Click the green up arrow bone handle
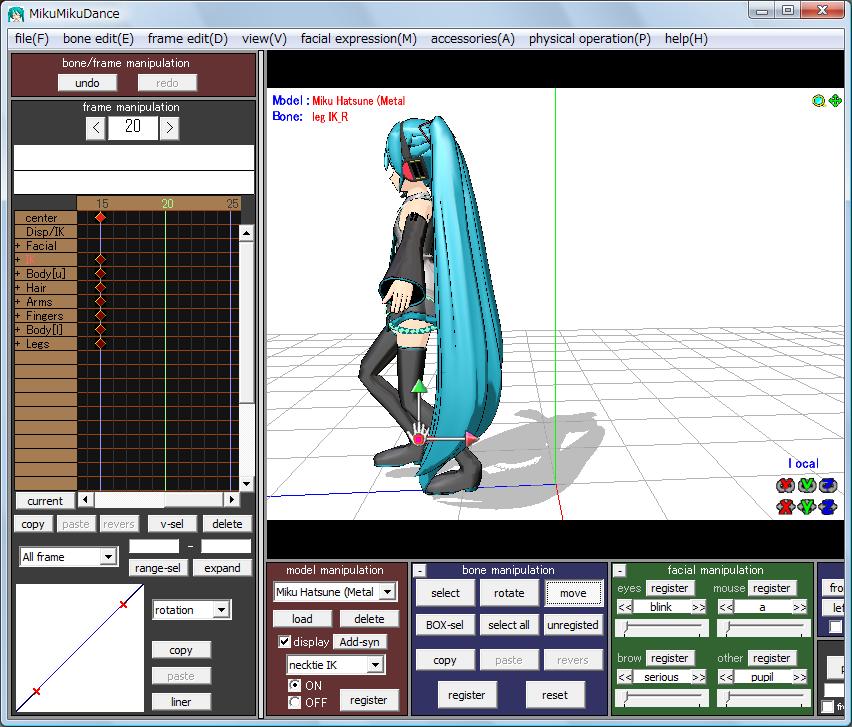 pyautogui.click(x=418, y=386)
